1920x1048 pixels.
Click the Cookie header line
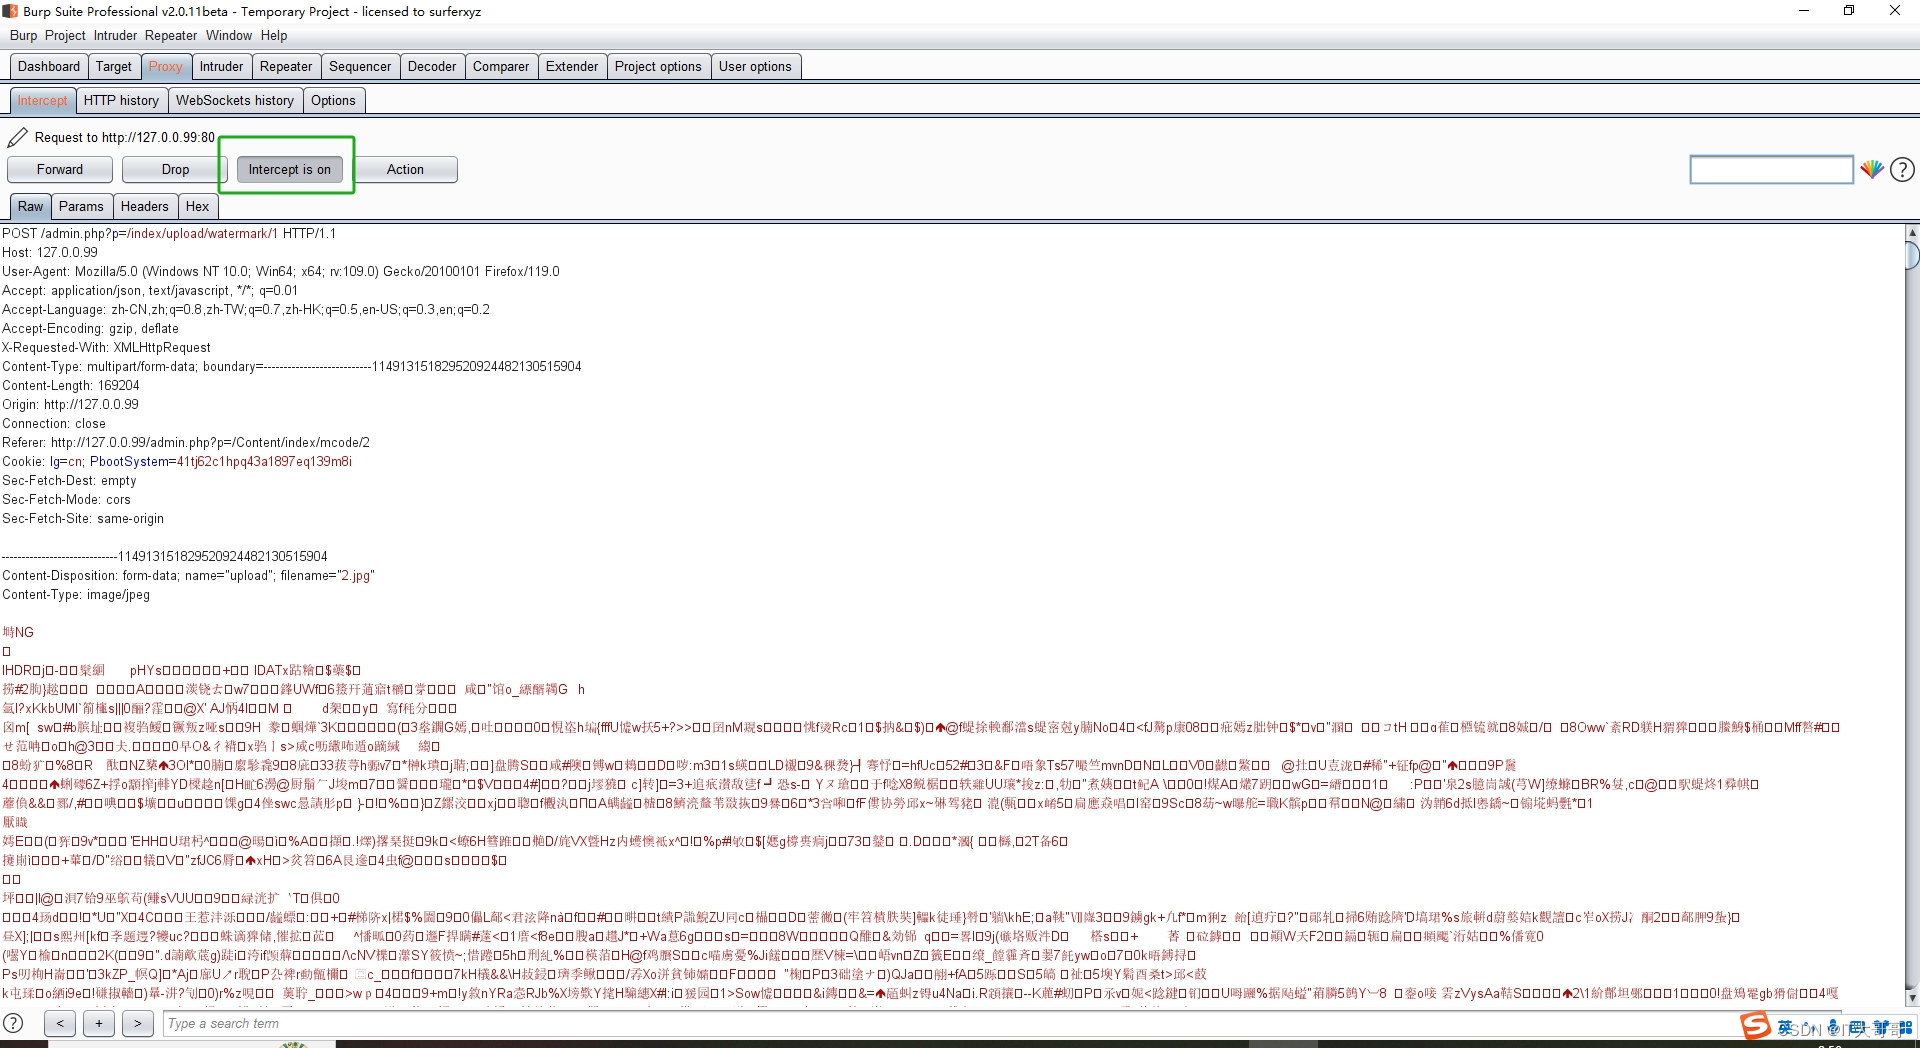click(x=177, y=461)
